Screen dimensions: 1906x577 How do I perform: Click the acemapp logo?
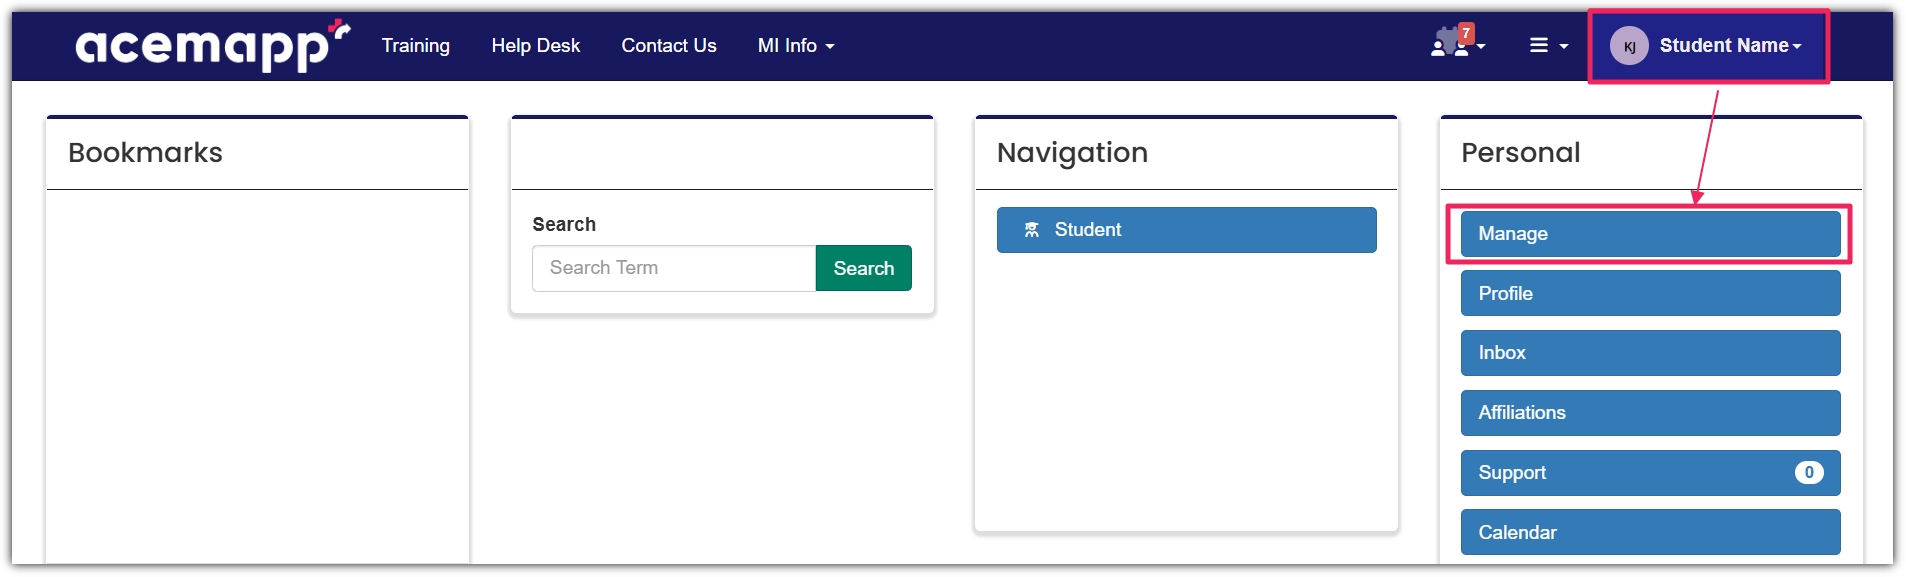(x=208, y=45)
